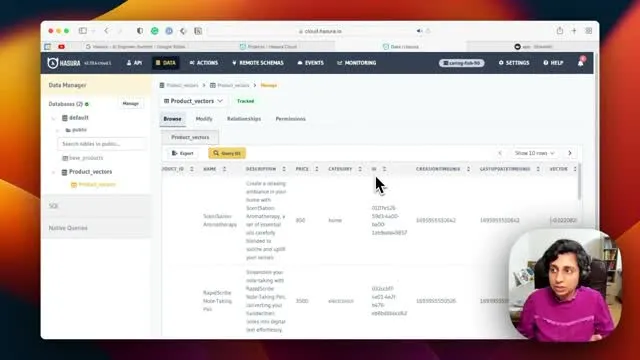The width and height of the screenshot is (640, 360).
Task: Click the blue circular extension icon
Action: point(169,31)
